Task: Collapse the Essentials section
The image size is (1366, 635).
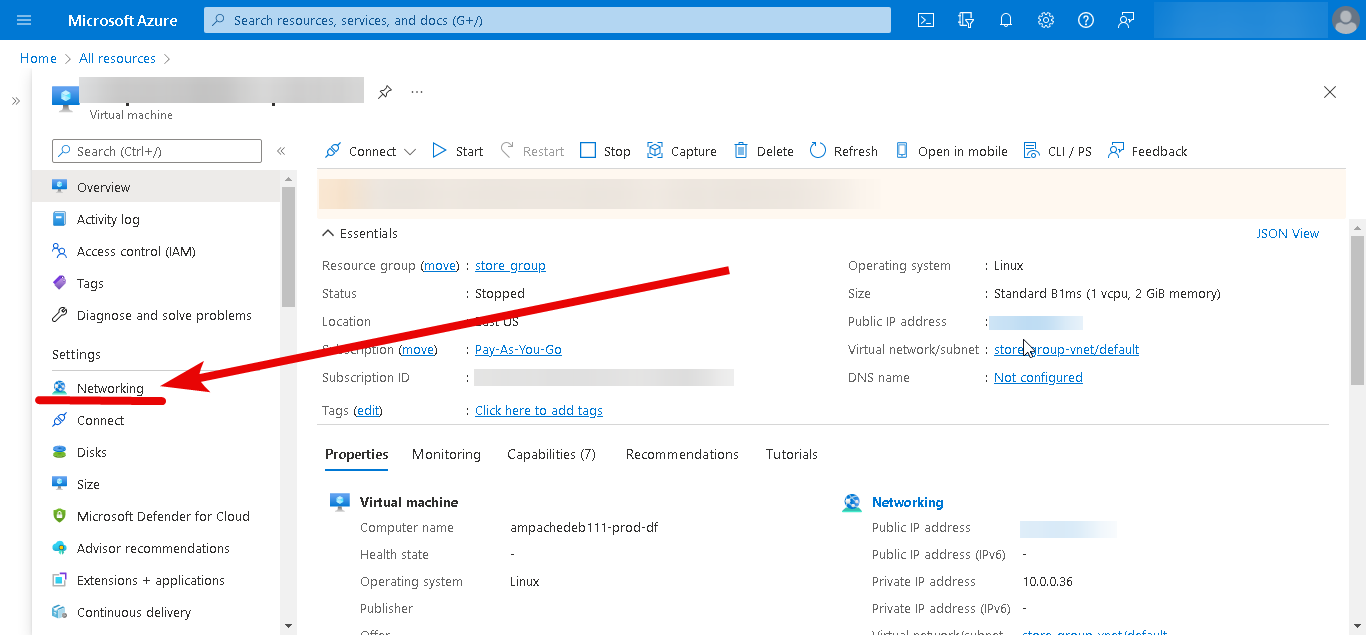Action: click(360, 233)
